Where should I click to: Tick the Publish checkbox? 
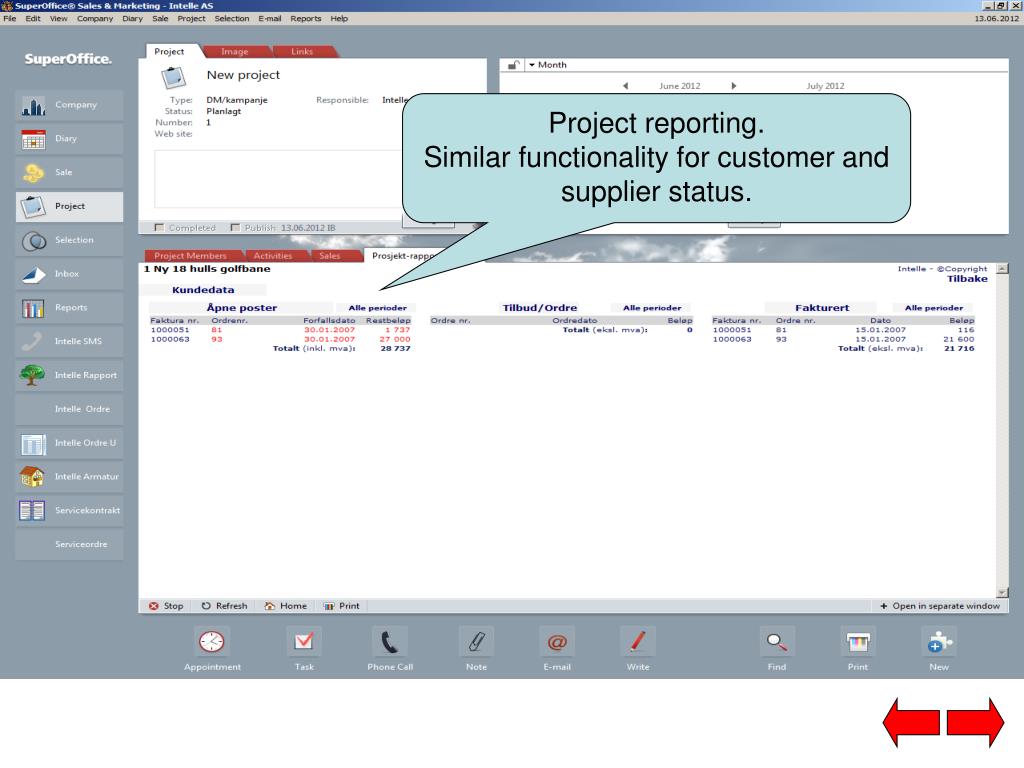point(235,227)
